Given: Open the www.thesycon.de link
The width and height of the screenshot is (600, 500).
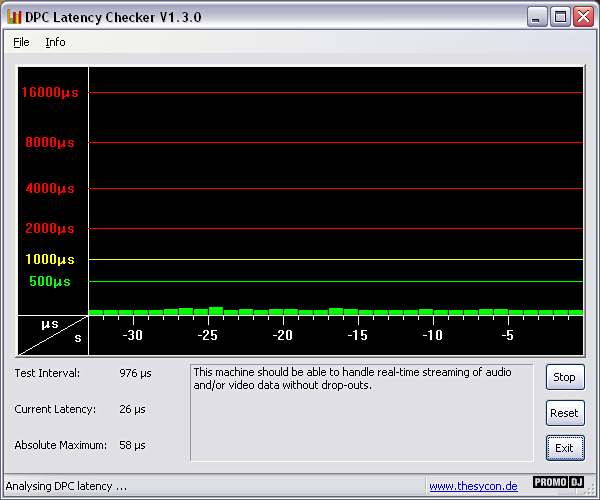Looking at the screenshot, I should pos(473,486).
